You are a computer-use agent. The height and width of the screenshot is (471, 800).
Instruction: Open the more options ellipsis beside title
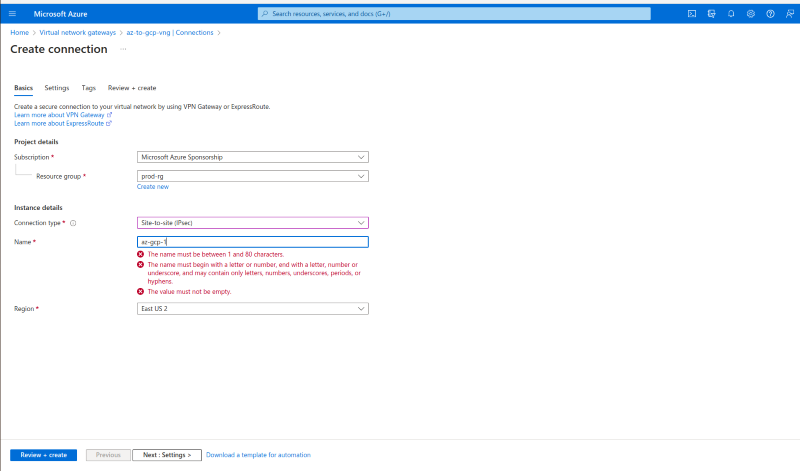[123, 49]
